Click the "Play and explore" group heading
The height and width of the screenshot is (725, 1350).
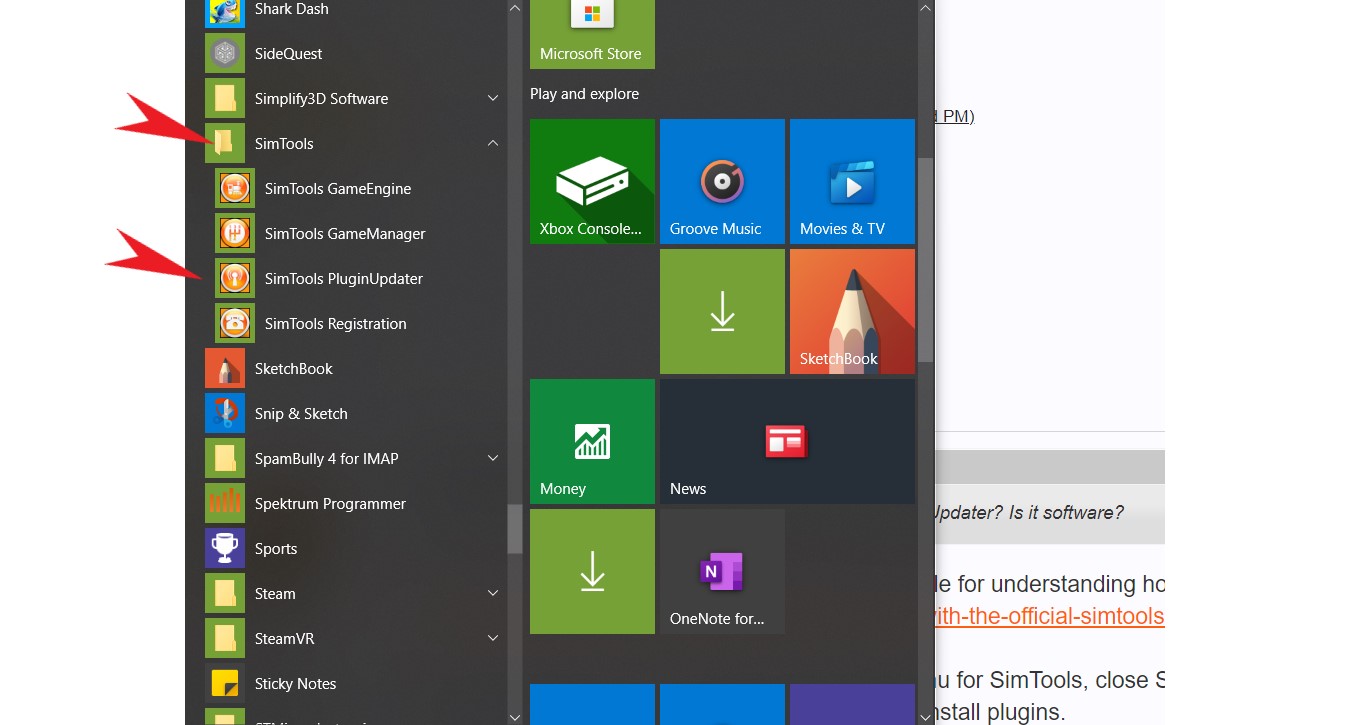[x=584, y=94]
